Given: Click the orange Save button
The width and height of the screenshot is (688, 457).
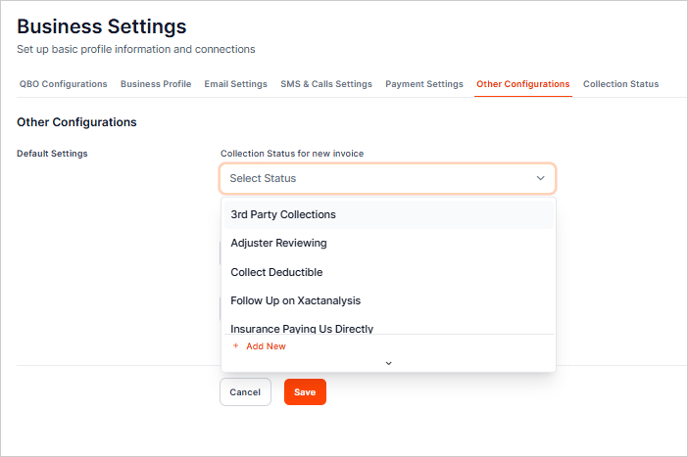Looking at the screenshot, I should click(305, 392).
